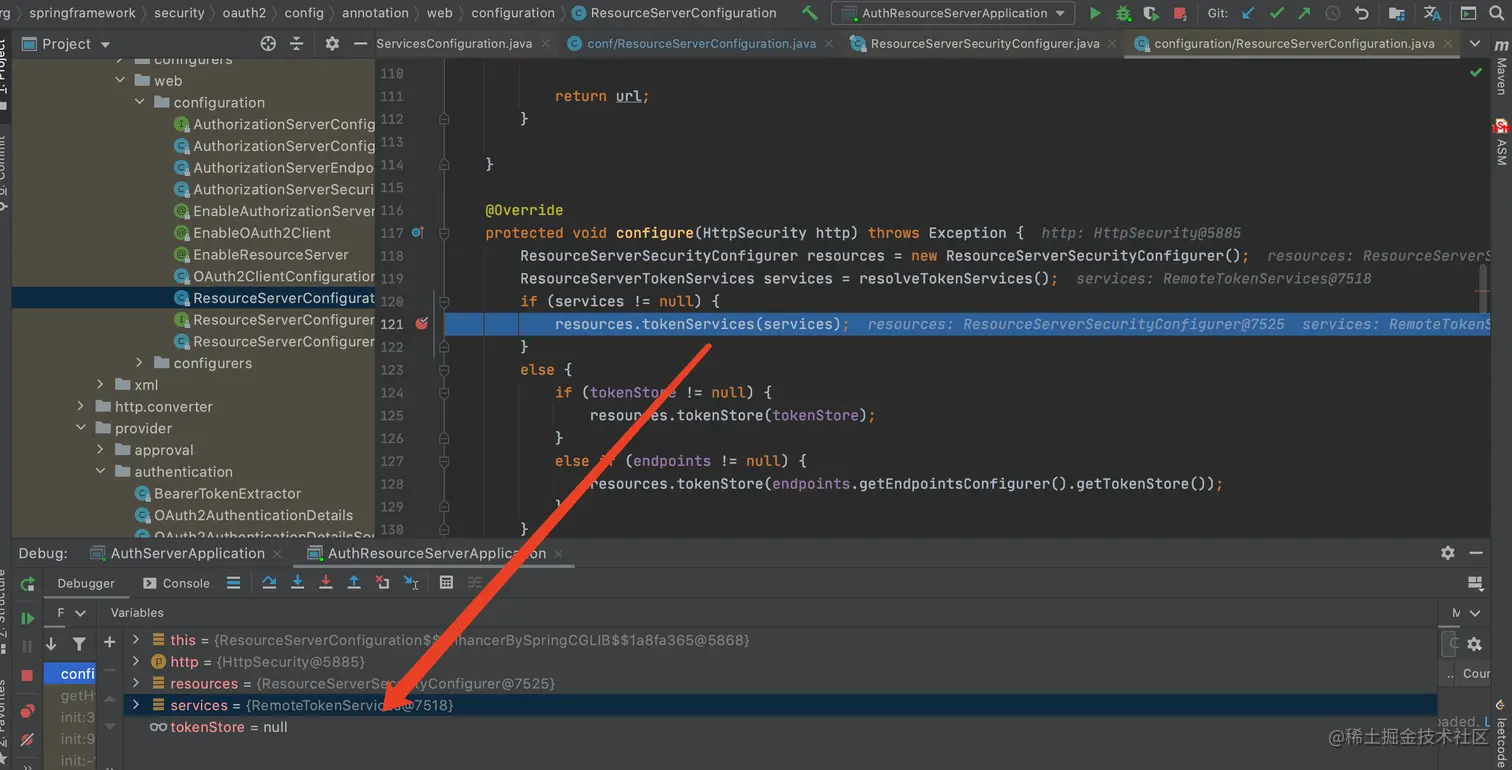This screenshot has width=1512, height=770.
Task: Select BearerTokenExtractor class in tree
Action: pos(227,493)
